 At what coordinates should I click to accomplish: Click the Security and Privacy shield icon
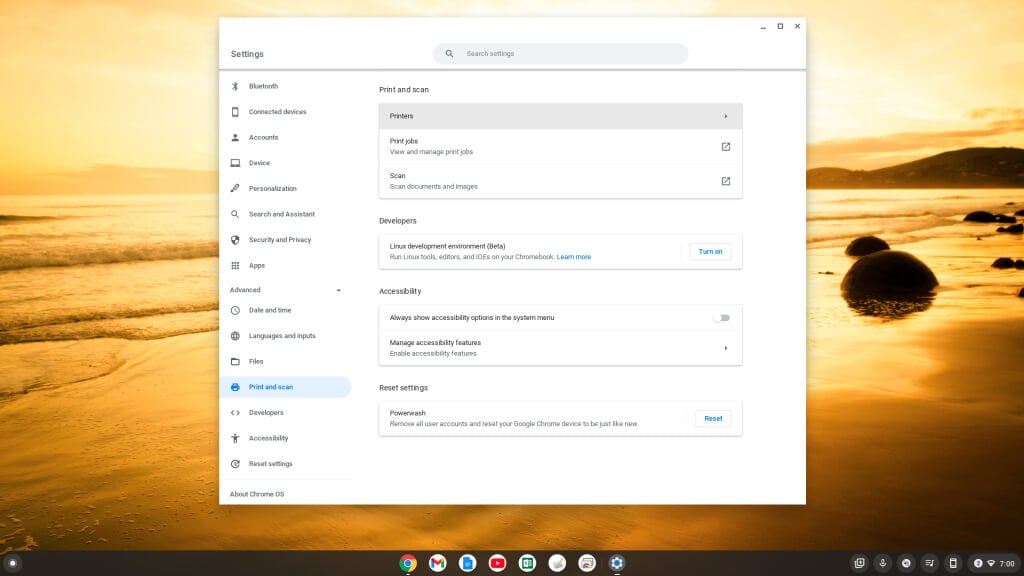235,240
